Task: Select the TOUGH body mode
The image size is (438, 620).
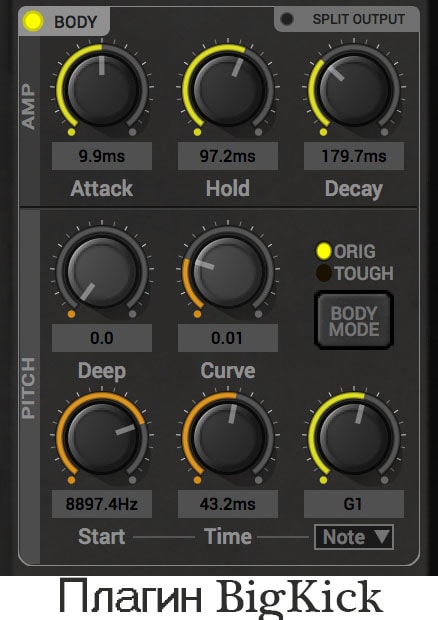Action: [x=323, y=273]
